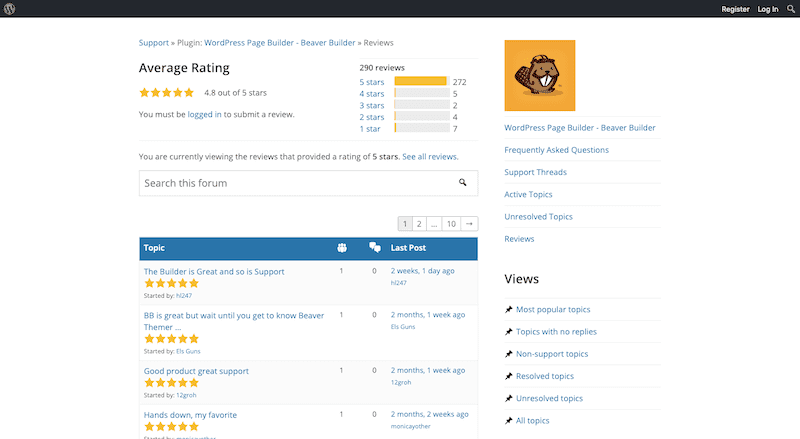Click Register in the top bar
The height and width of the screenshot is (439, 800).
735,9
